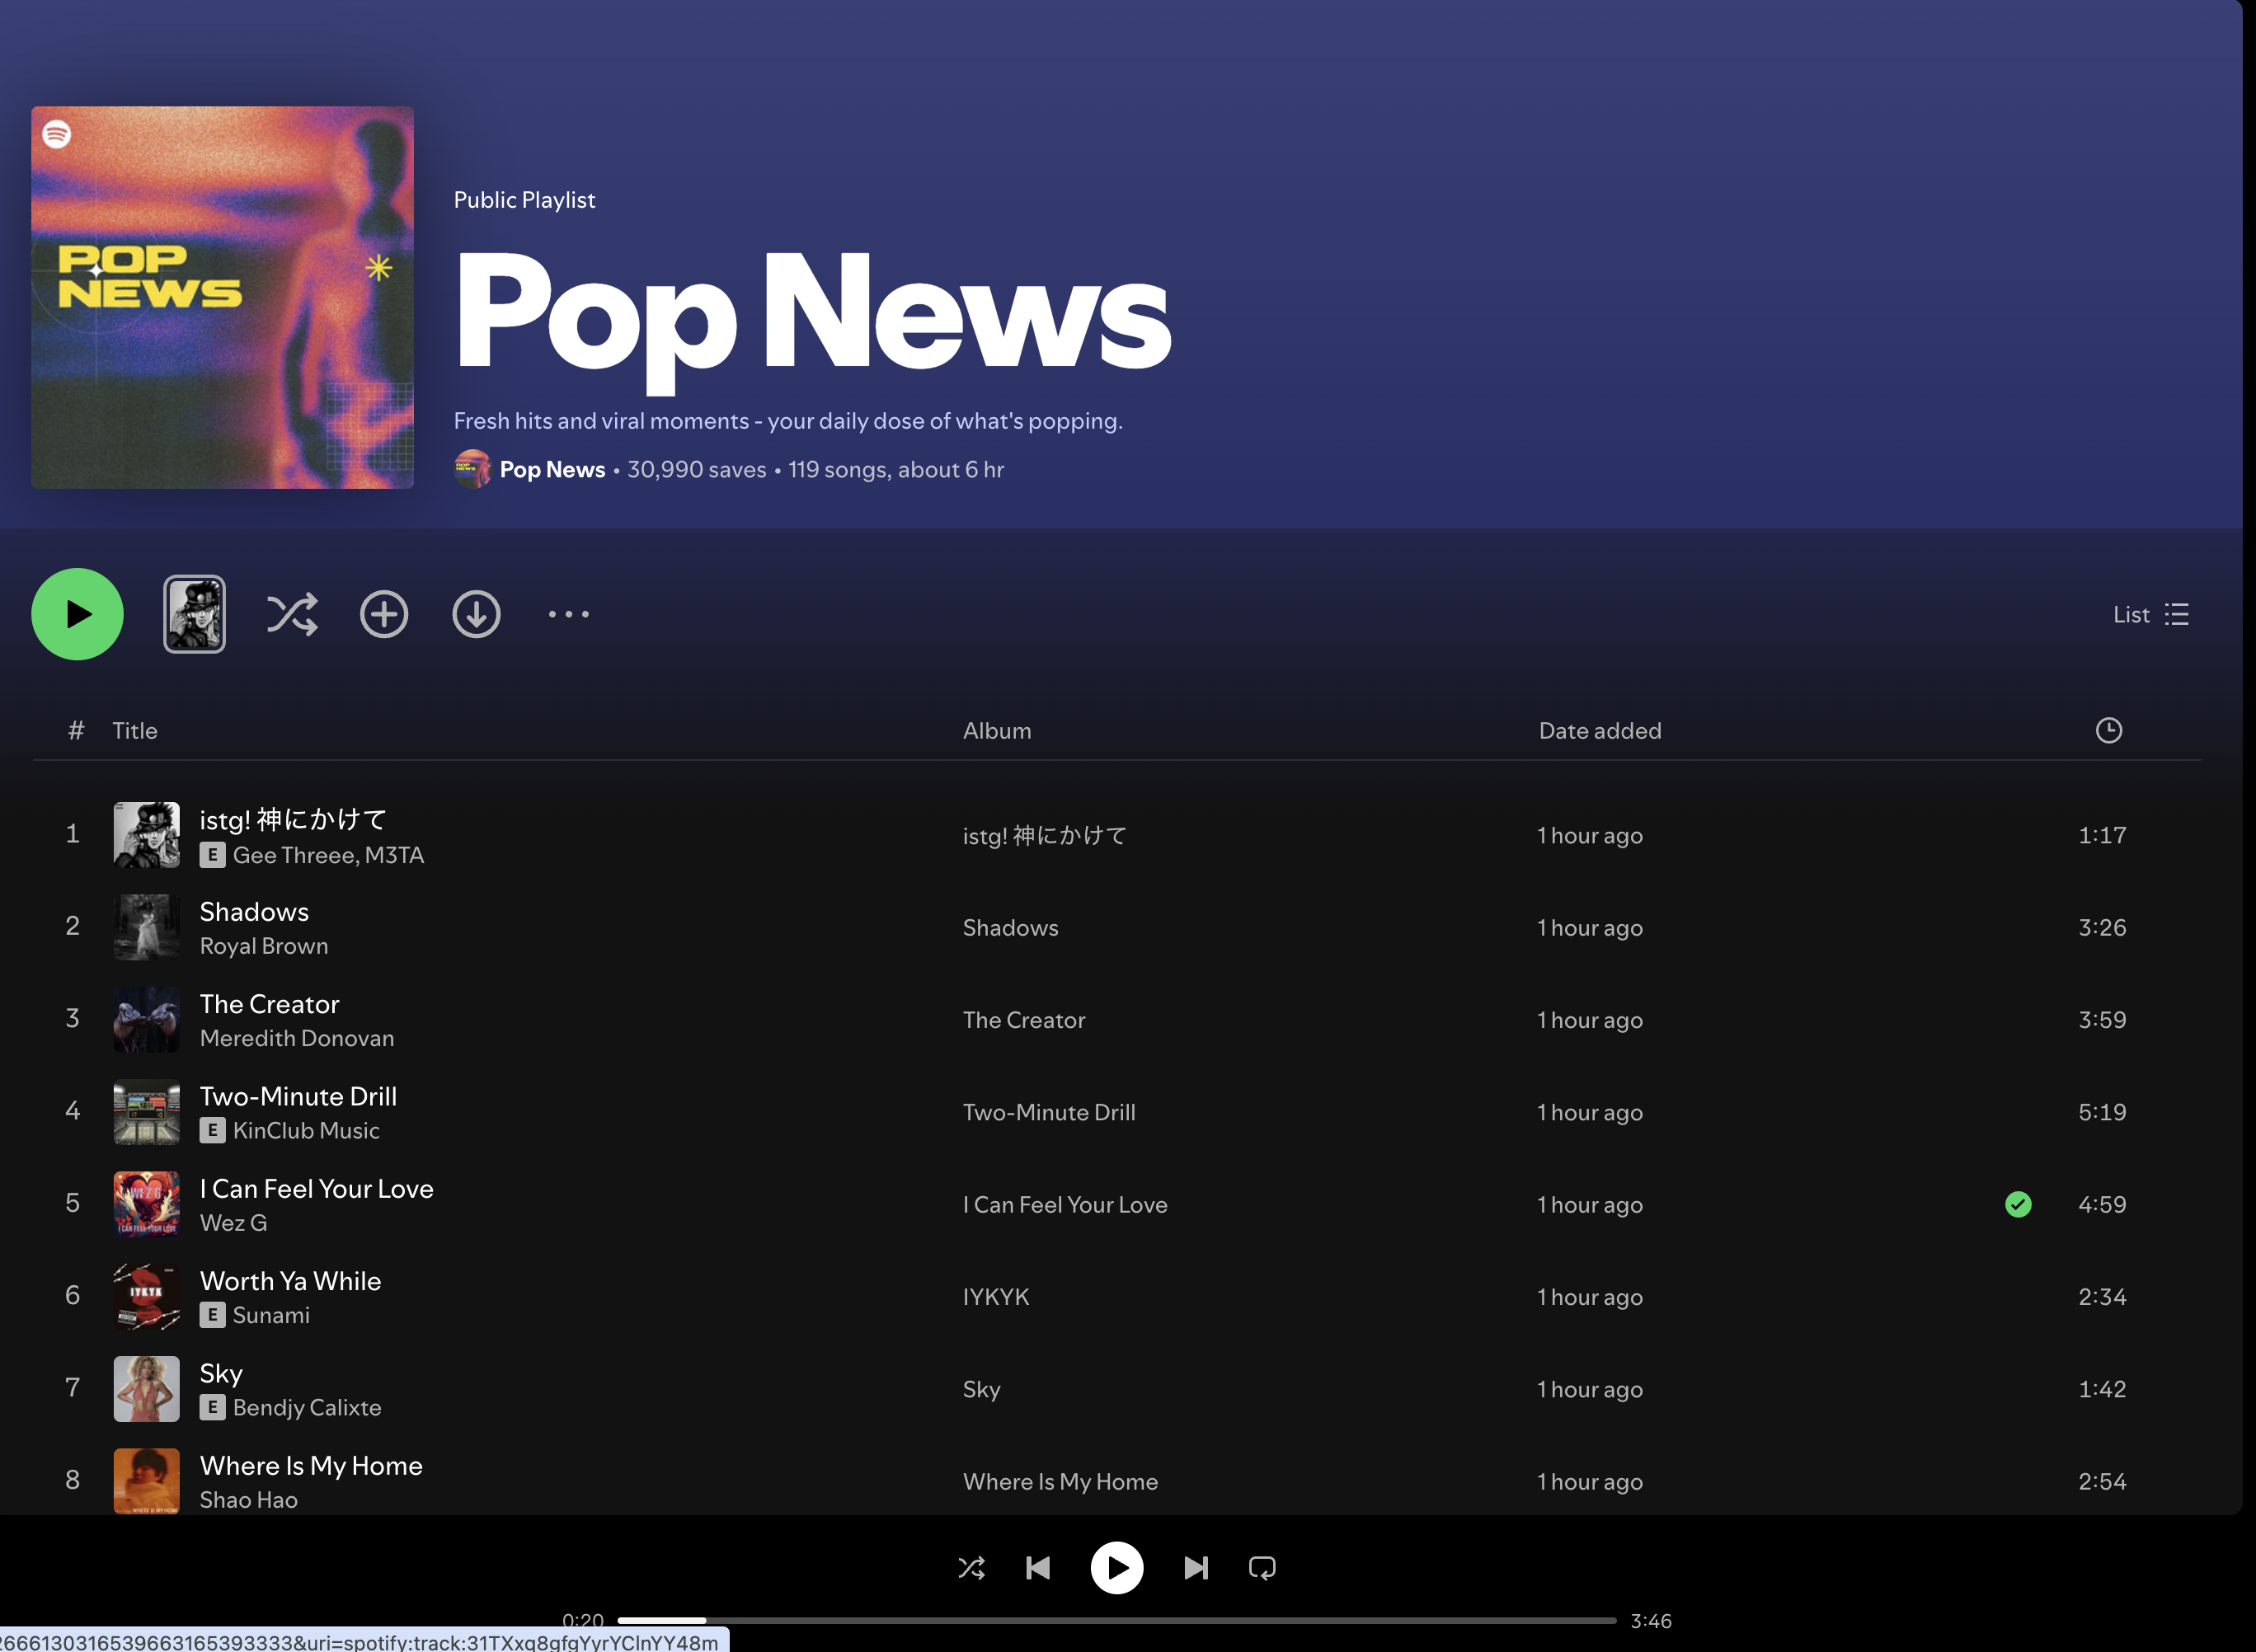Viewport: 2256px width, 1652px height.
Task: Download the Pop News playlist
Action: (x=476, y=614)
